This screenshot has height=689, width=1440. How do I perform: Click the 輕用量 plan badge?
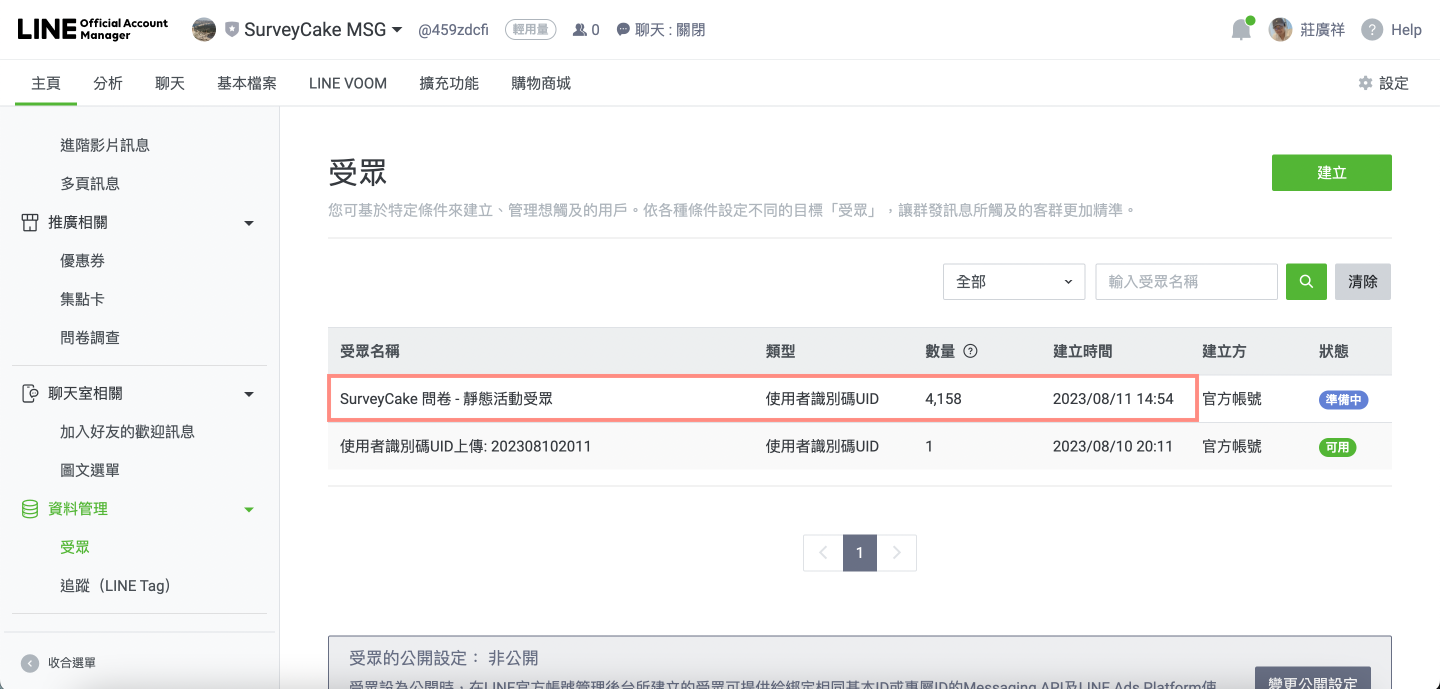(x=531, y=30)
